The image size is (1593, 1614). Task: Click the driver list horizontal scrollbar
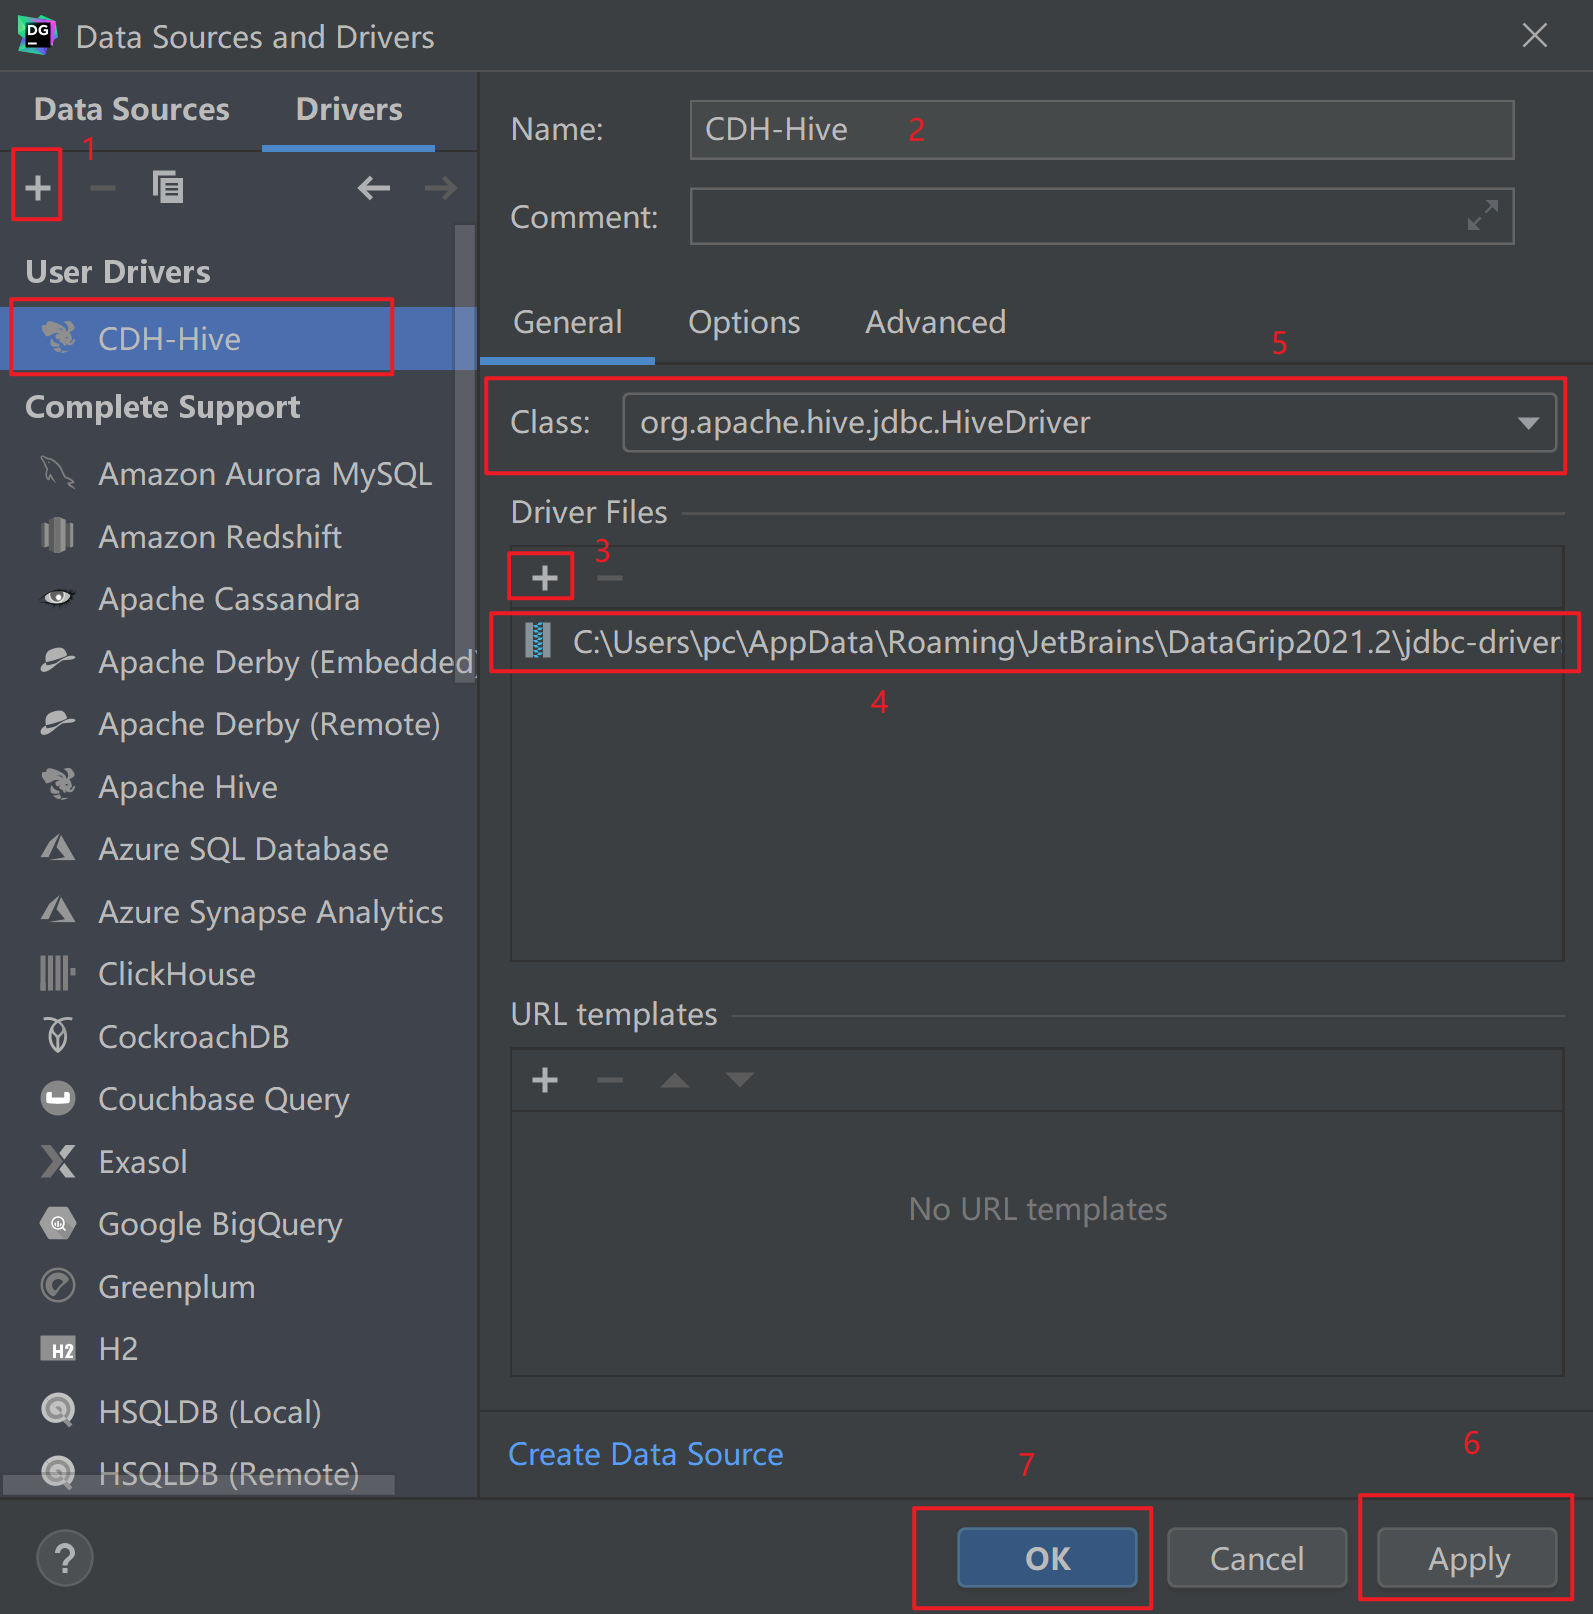pos(199,1485)
